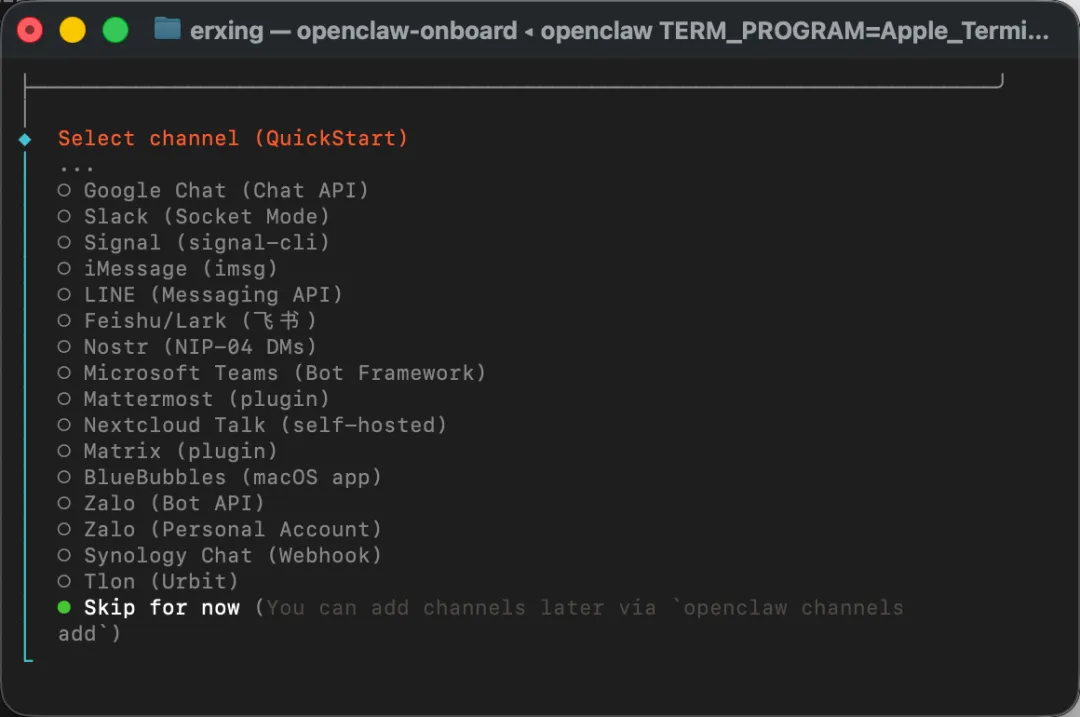
Task: Click the Select channel (QuickStart) heading
Action: (x=233, y=138)
